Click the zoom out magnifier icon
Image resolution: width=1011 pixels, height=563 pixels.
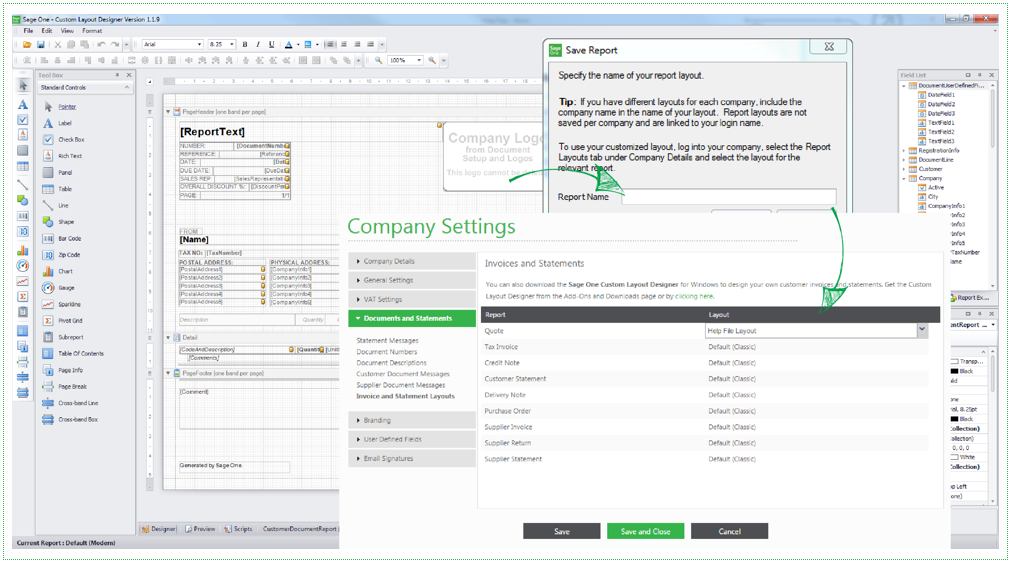(x=378, y=61)
